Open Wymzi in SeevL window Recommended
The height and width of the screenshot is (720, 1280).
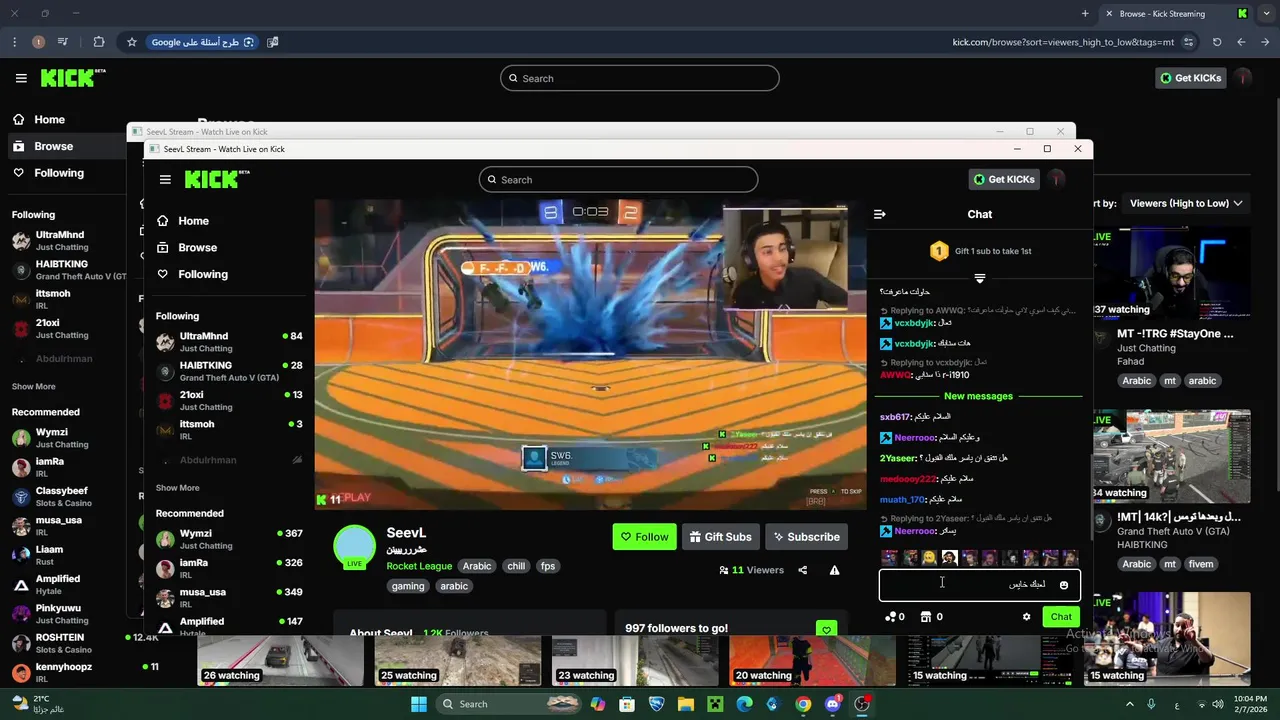click(x=229, y=539)
